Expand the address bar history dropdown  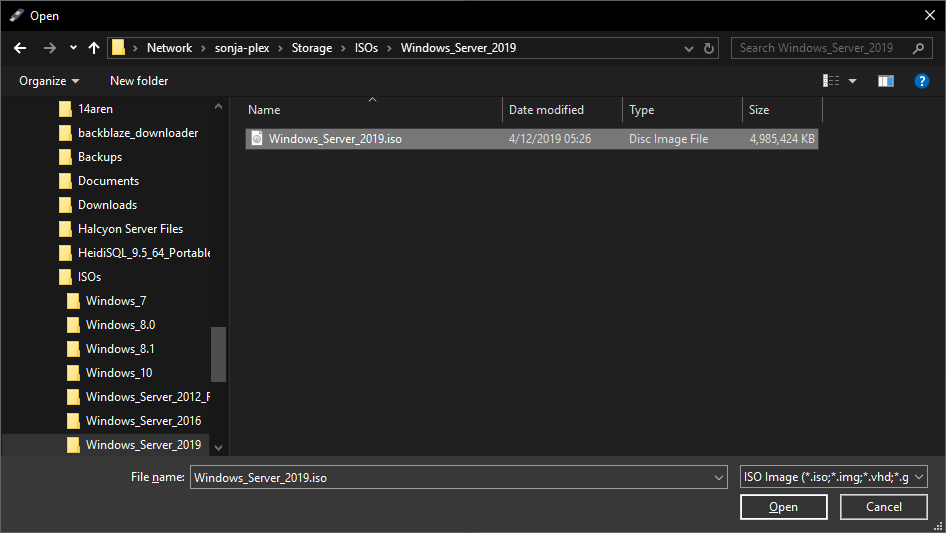point(689,48)
